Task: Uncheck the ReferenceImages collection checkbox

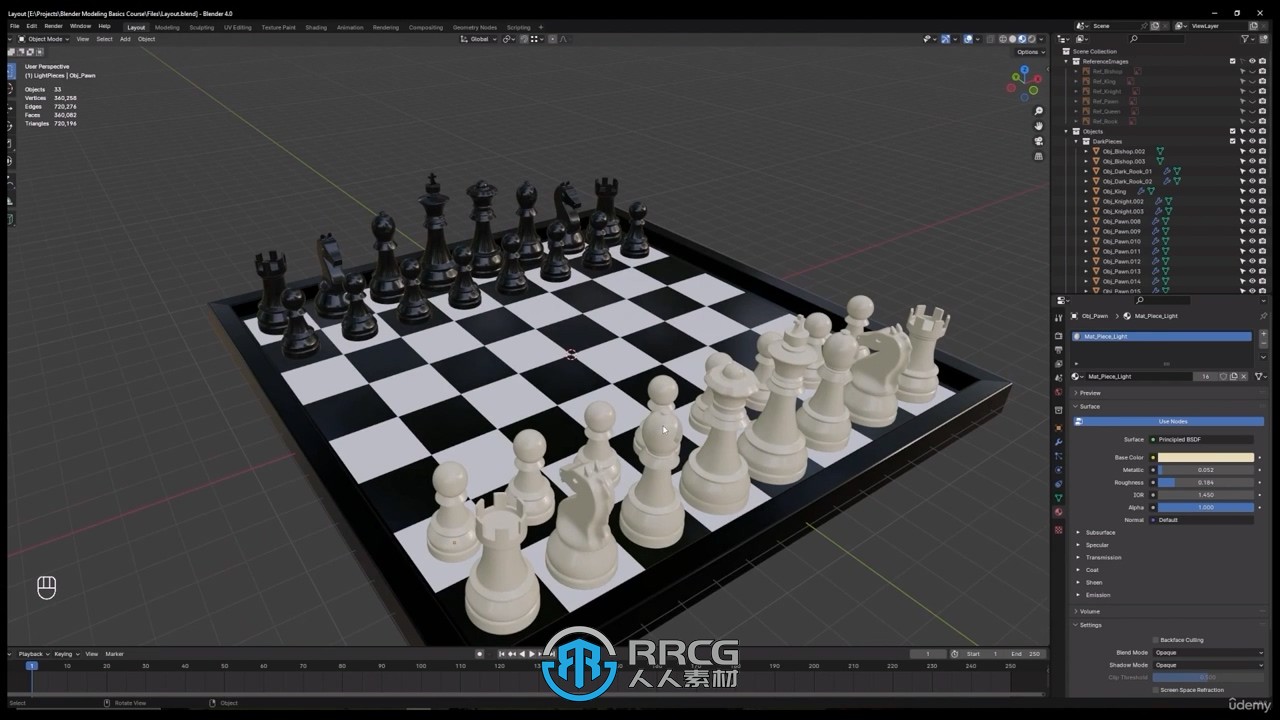Action: point(1233,61)
